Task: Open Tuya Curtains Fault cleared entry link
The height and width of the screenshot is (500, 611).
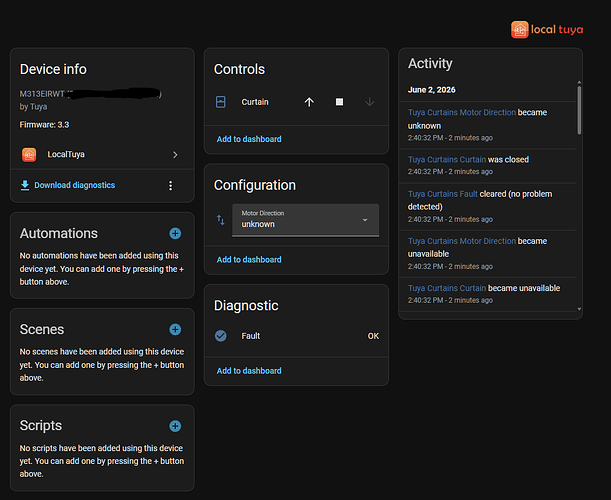Action: point(443,194)
